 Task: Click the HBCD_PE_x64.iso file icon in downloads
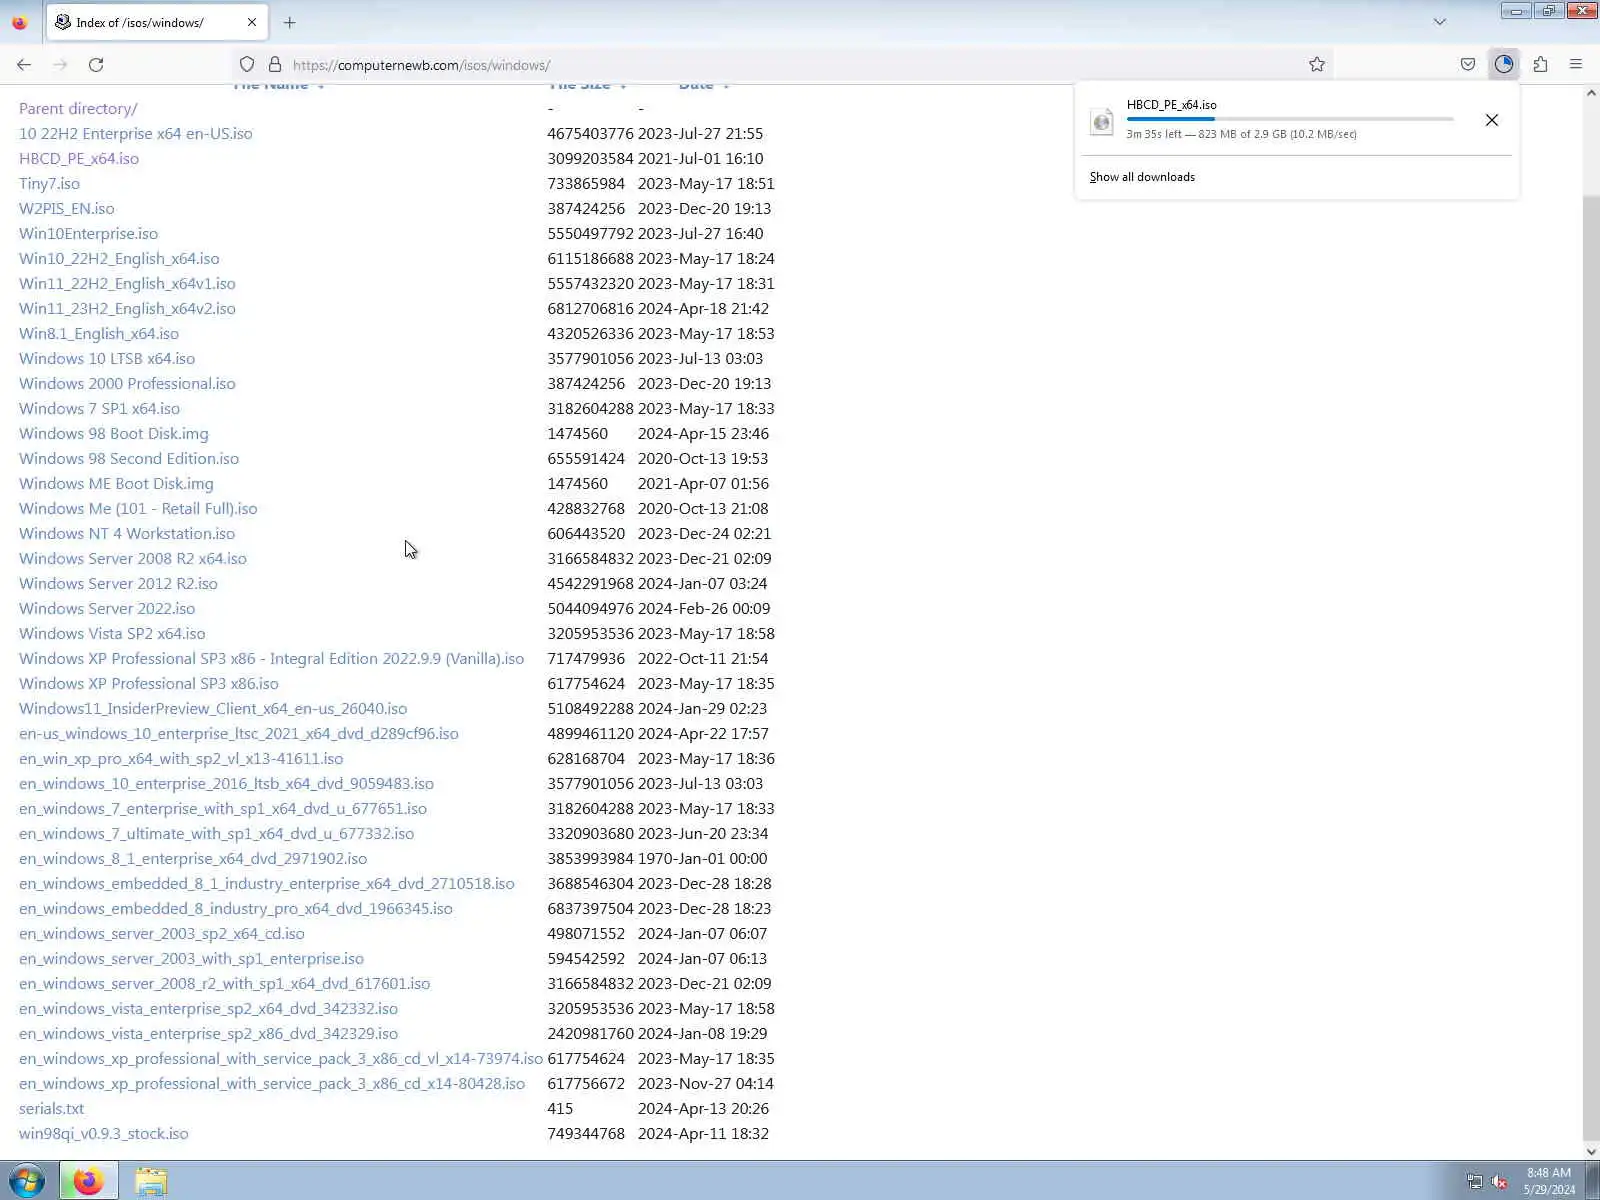click(1102, 121)
